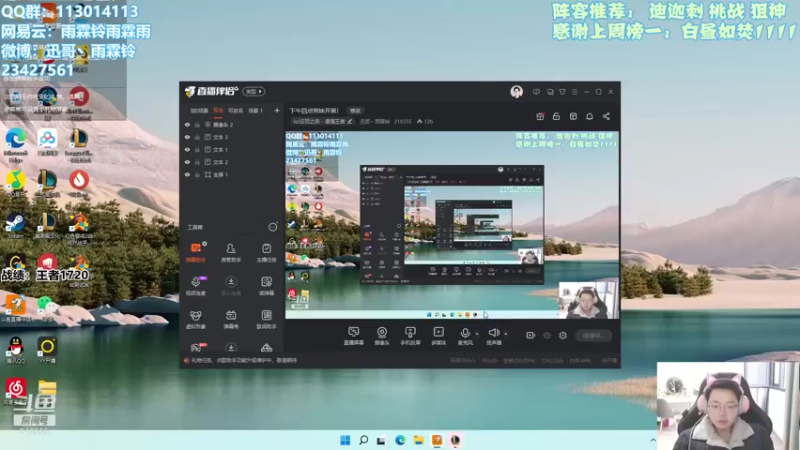Hide the 摄像头 2 layer
The width and height of the screenshot is (800, 450).
[x=187, y=124]
